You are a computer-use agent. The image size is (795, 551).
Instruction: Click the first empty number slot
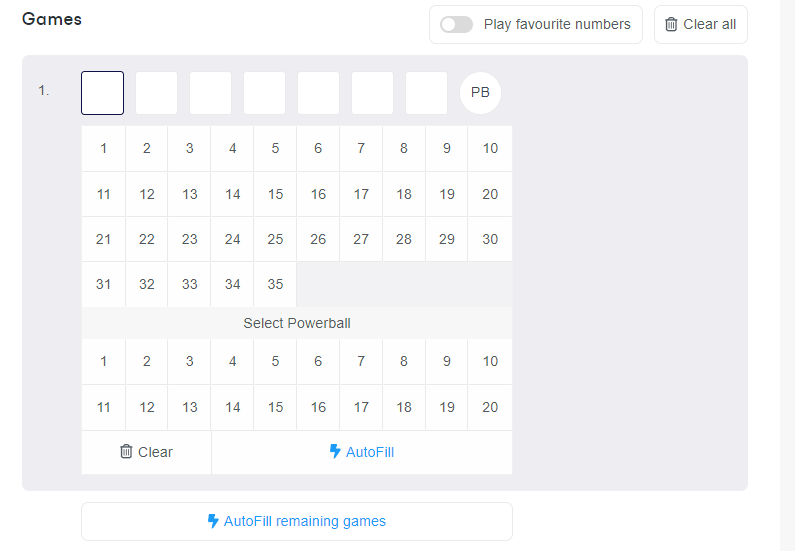click(x=103, y=93)
